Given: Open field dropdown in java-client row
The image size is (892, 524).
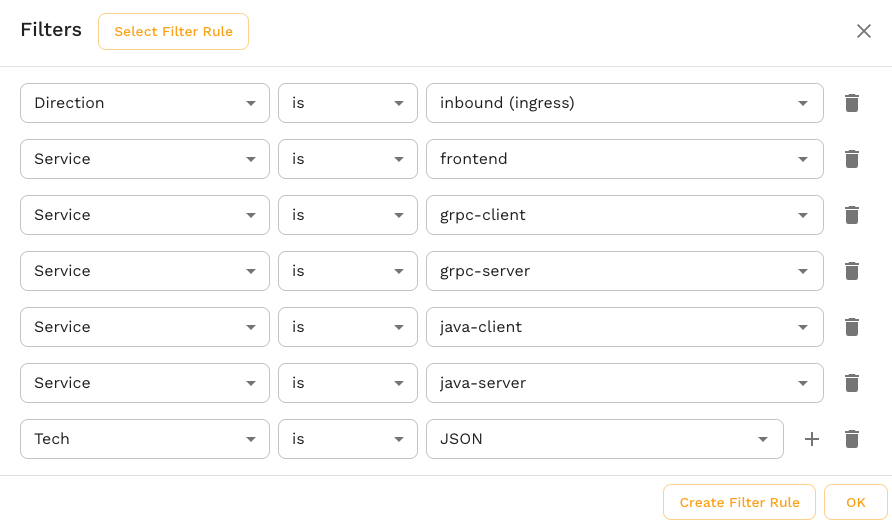Looking at the screenshot, I should [145, 327].
